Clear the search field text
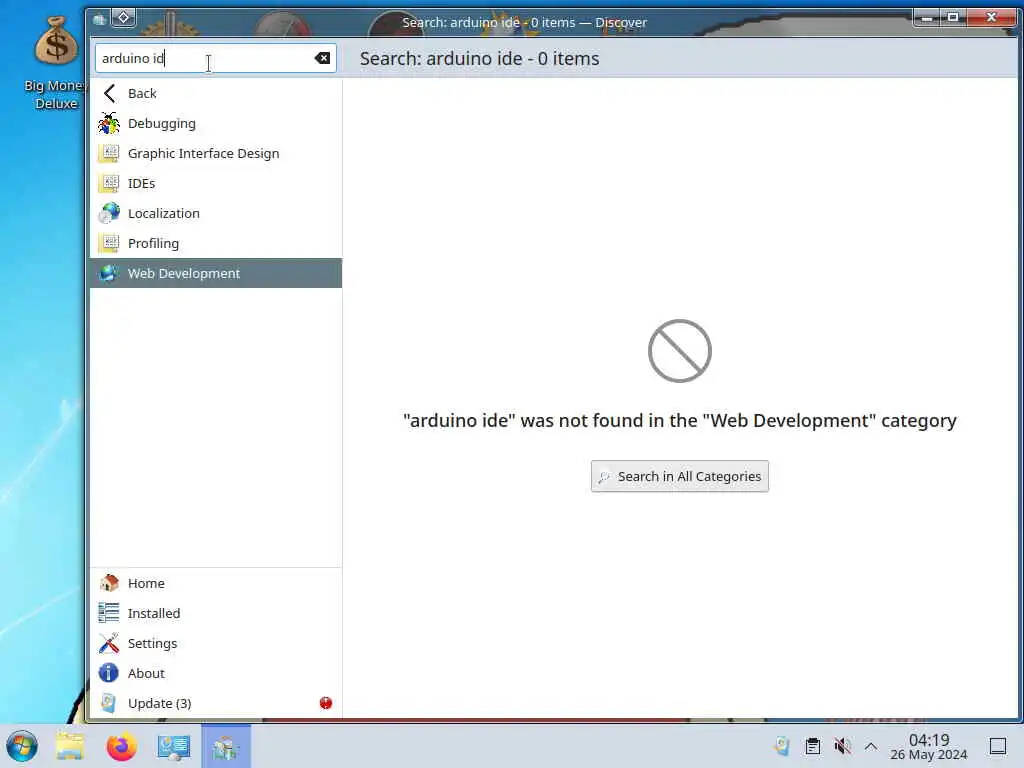Screen dimensions: 1024x768 pyautogui.click(x=322, y=58)
